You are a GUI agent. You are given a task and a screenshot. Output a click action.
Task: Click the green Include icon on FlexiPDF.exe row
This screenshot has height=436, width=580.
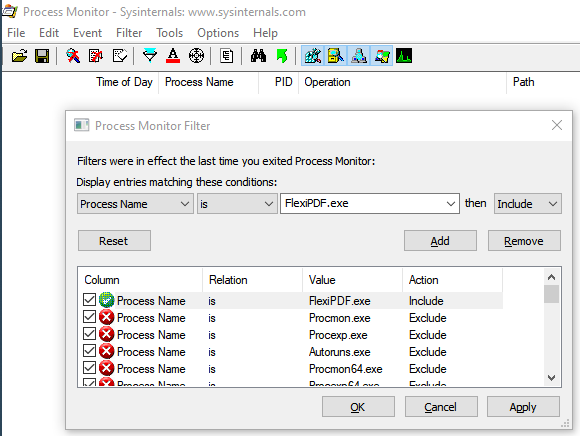click(x=106, y=300)
